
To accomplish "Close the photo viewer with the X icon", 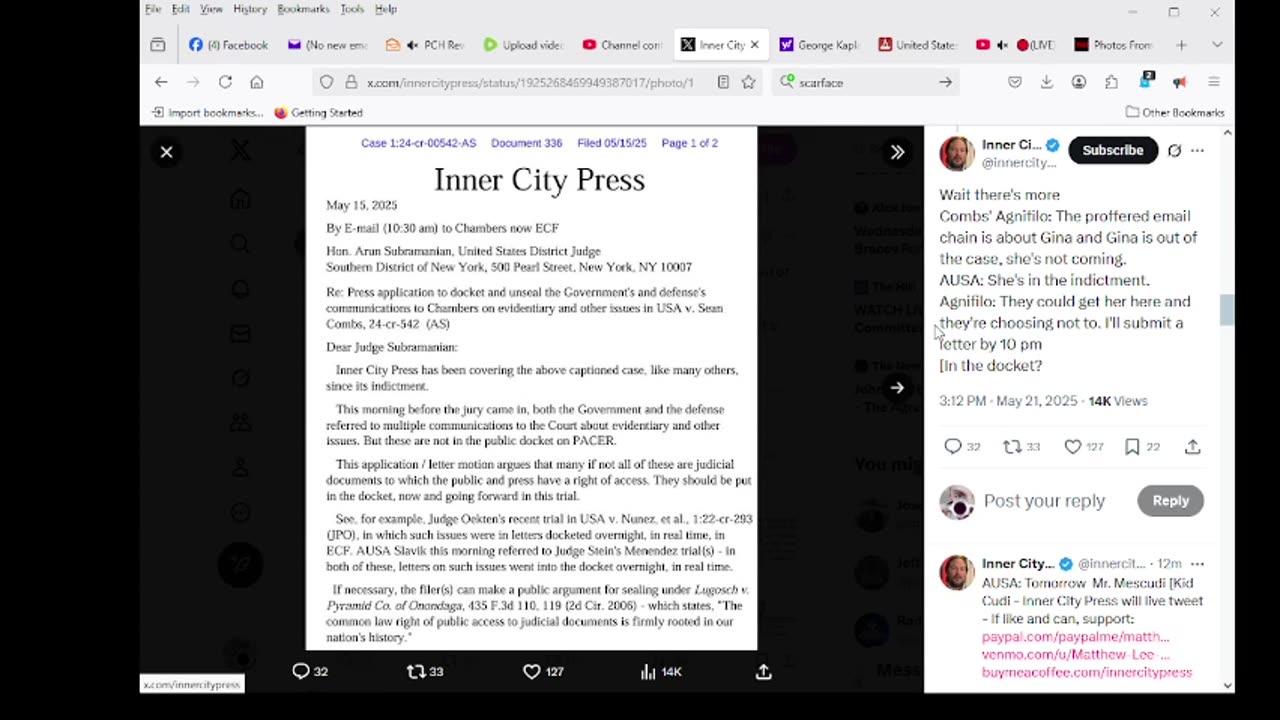I will (x=167, y=152).
